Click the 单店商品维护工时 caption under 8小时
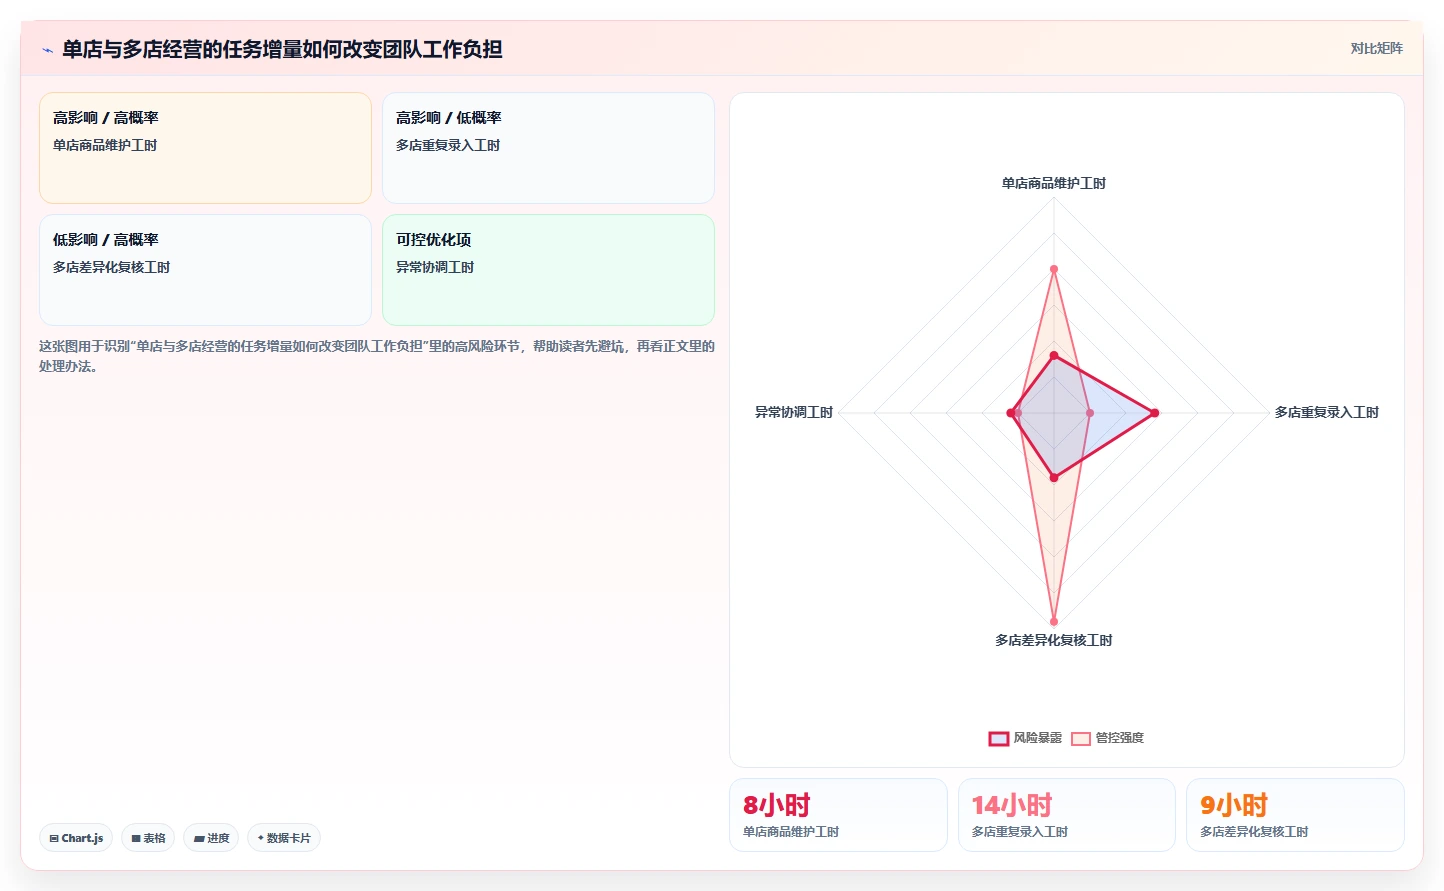Image resolution: width=1444 pixels, height=891 pixels. click(791, 832)
